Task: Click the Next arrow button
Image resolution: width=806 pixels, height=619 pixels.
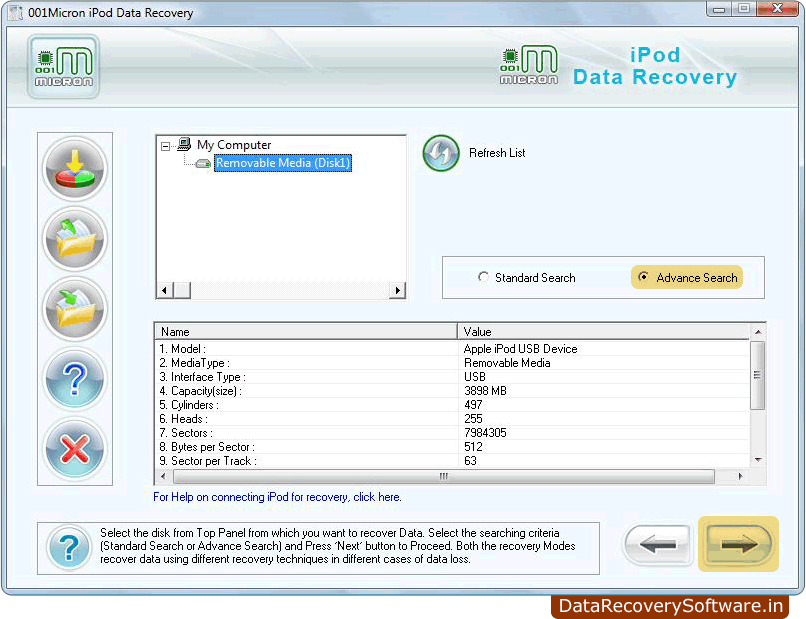Action: pos(738,544)
